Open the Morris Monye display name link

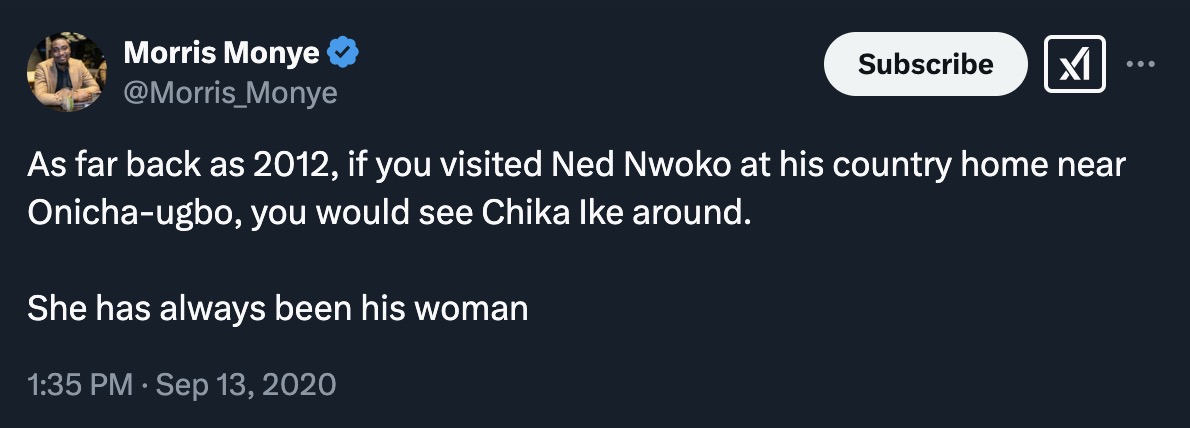222,52
